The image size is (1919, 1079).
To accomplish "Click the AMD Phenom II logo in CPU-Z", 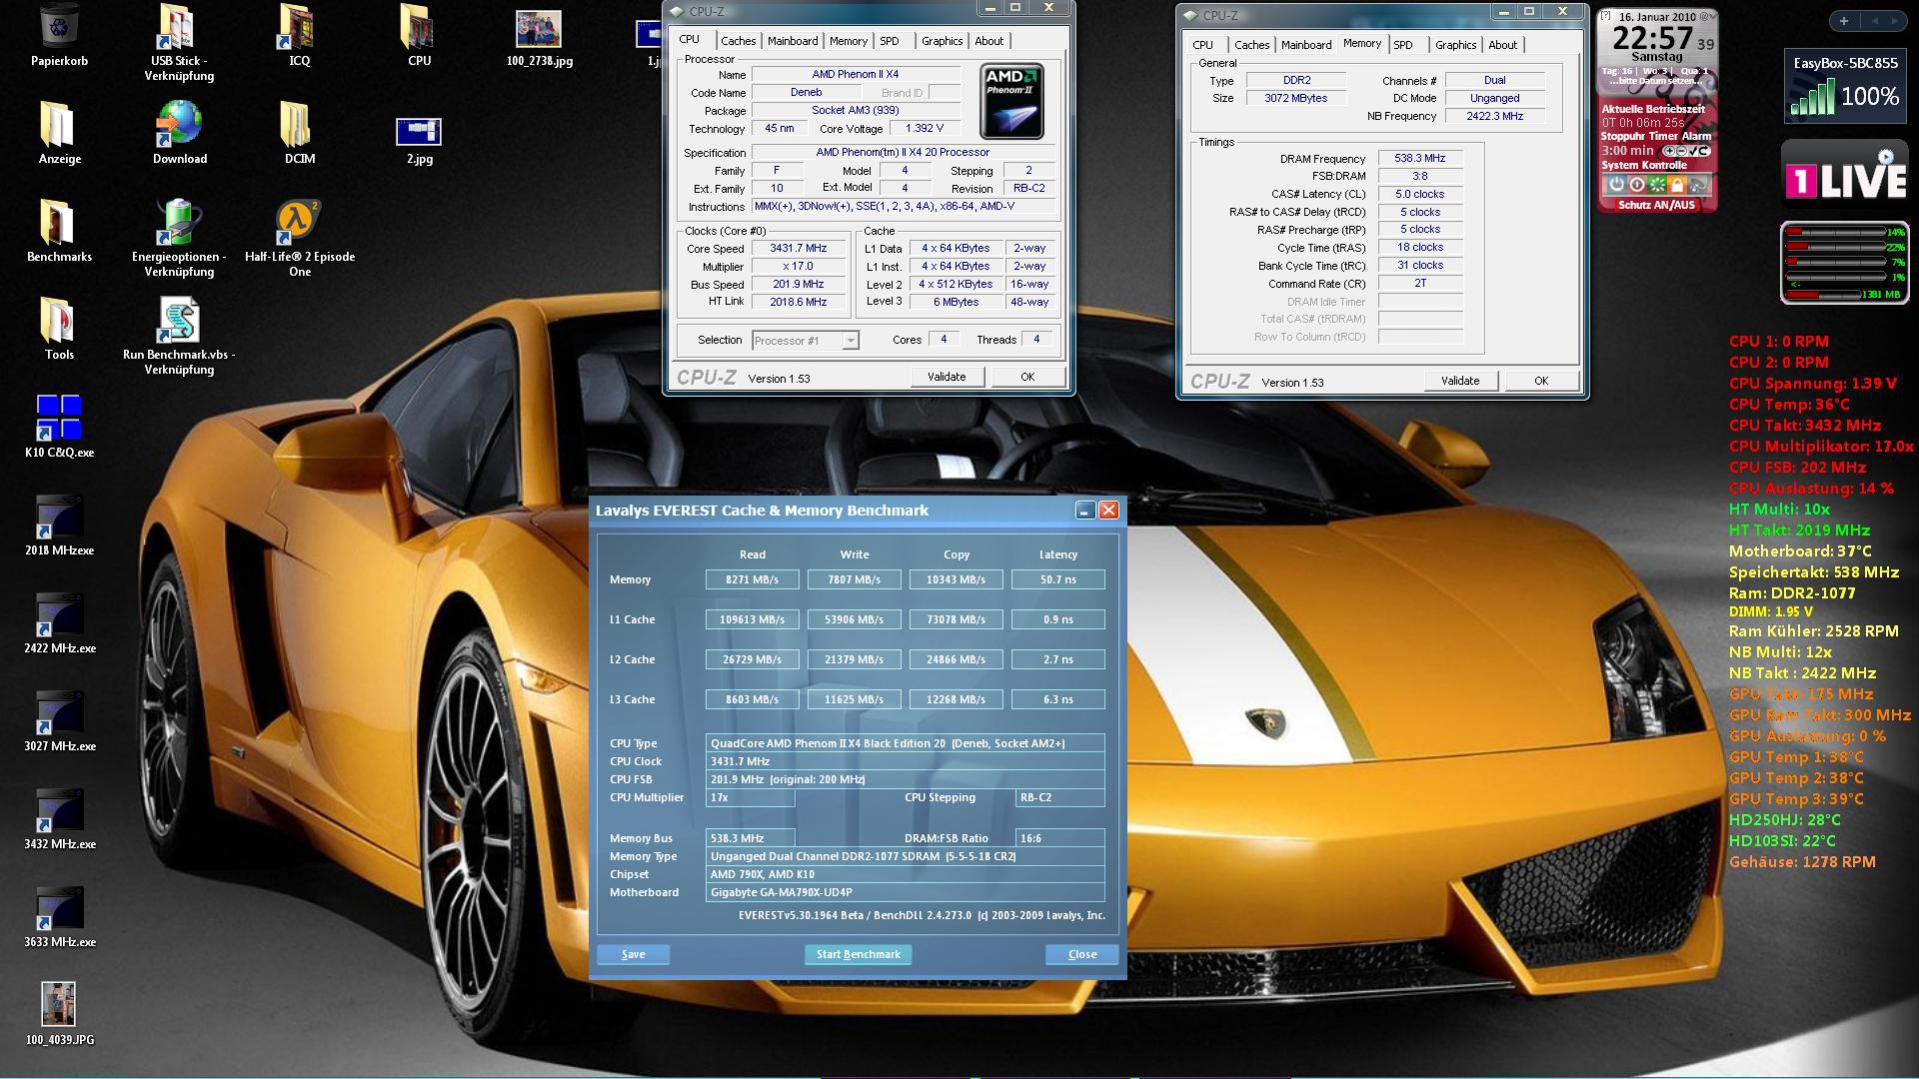I will (x=1012, y=101).
